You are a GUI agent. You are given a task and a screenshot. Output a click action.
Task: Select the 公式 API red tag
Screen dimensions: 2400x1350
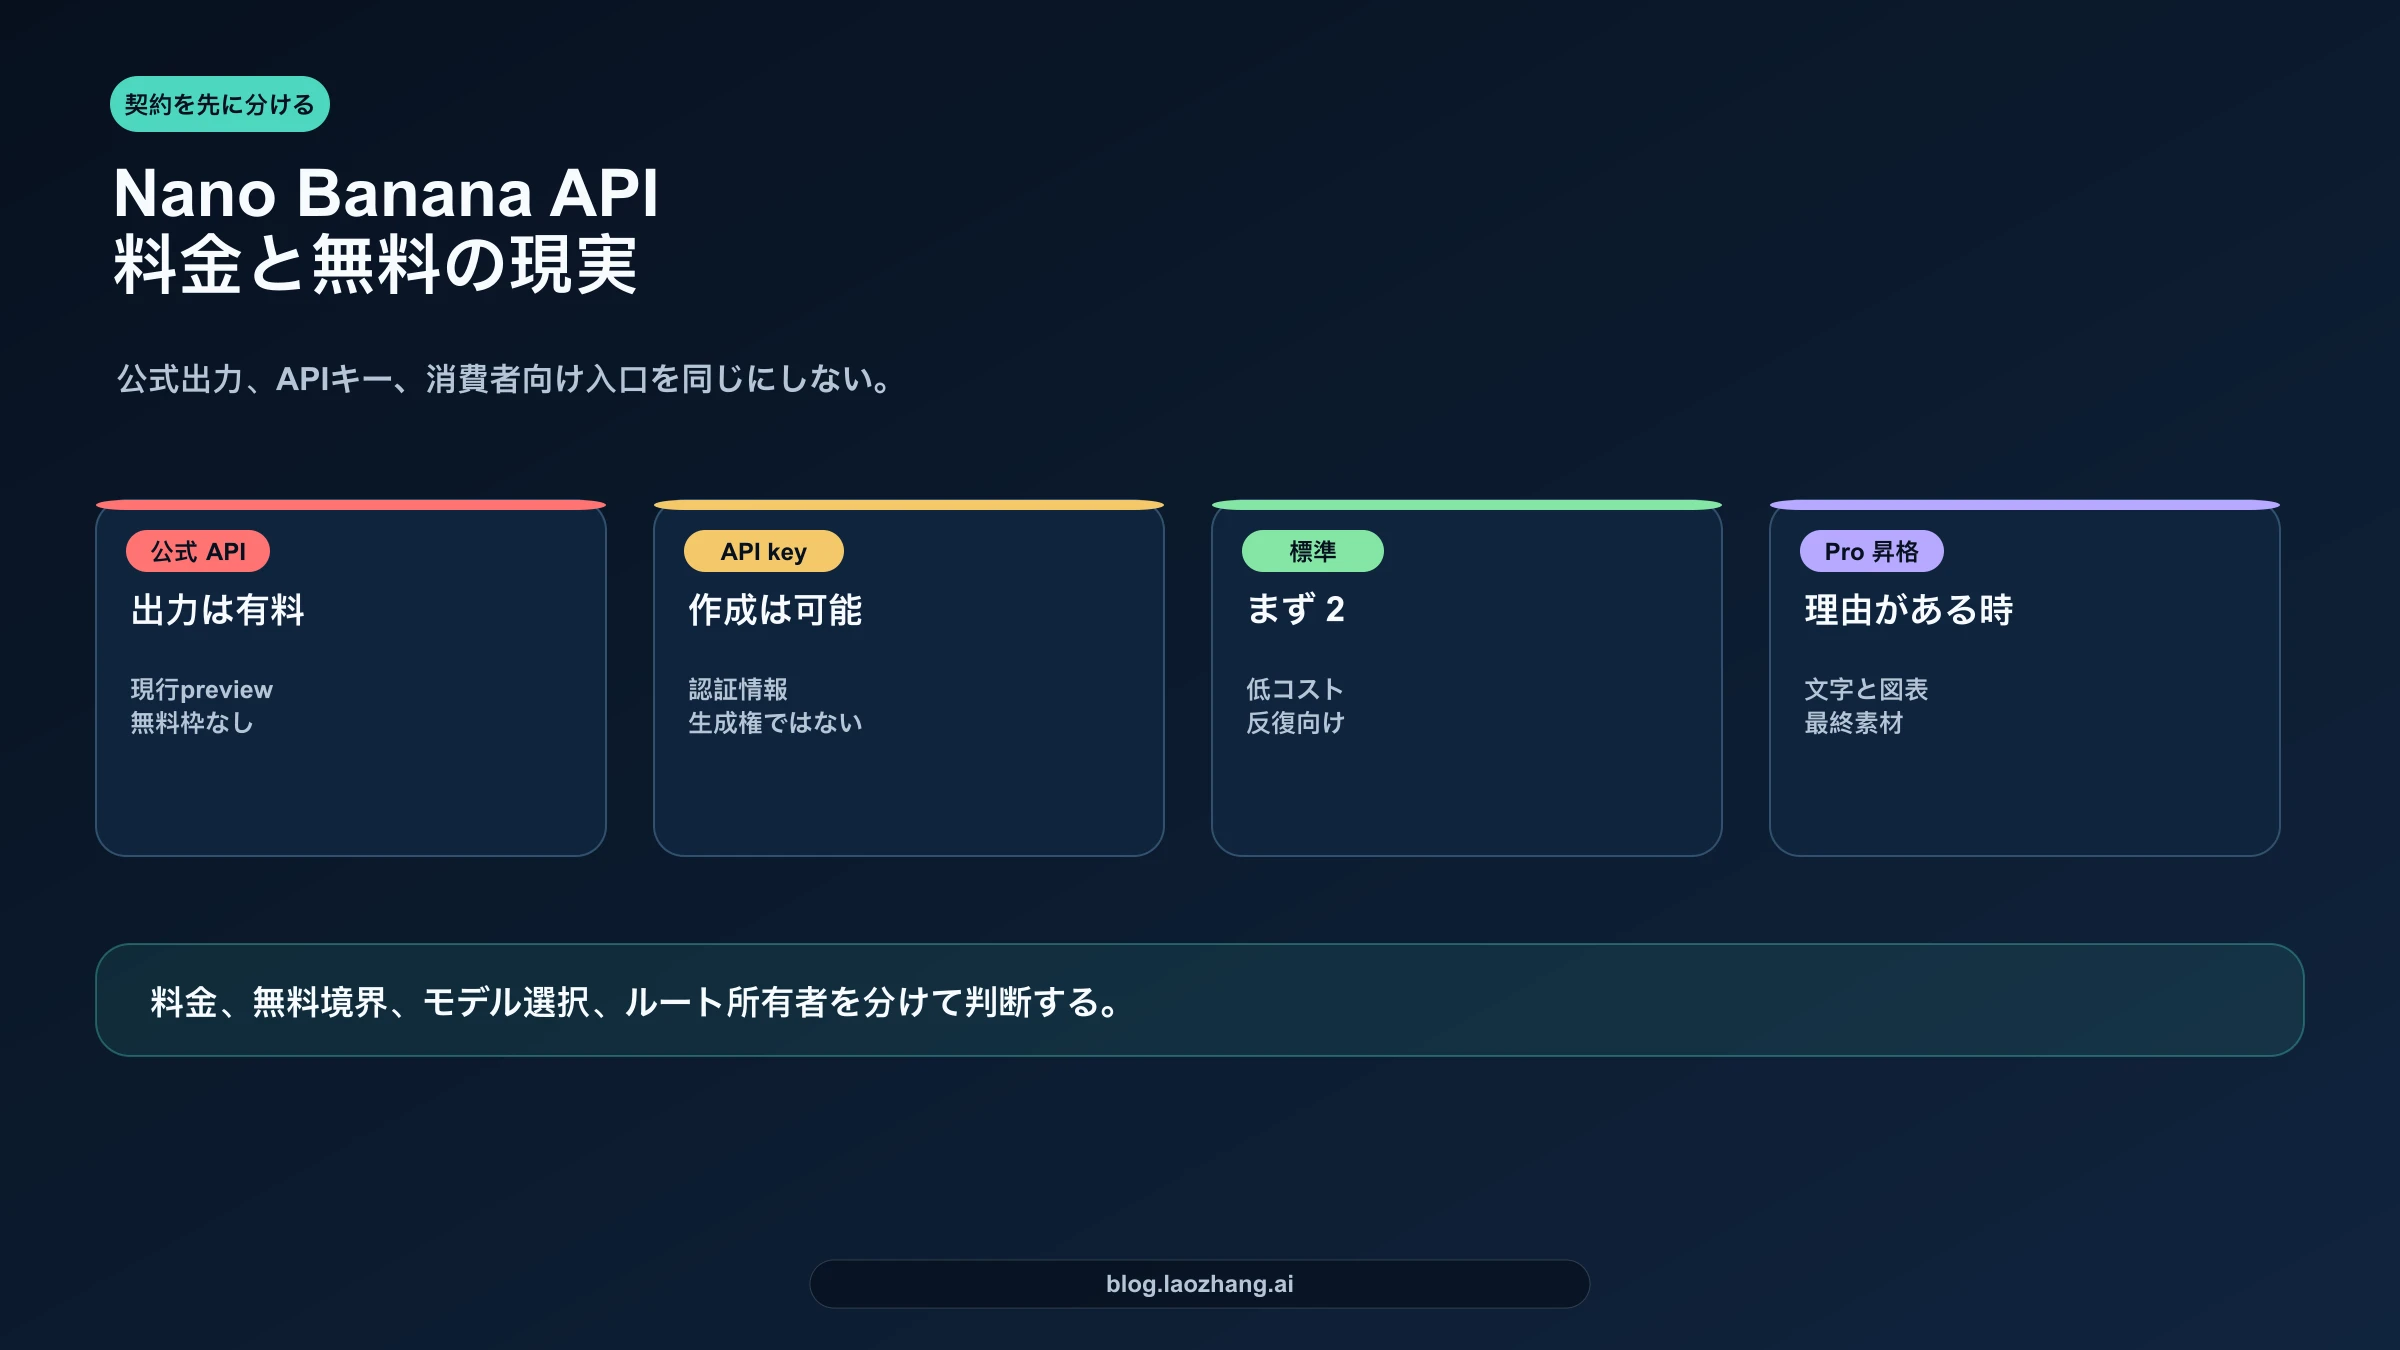(x=198, y=551)
